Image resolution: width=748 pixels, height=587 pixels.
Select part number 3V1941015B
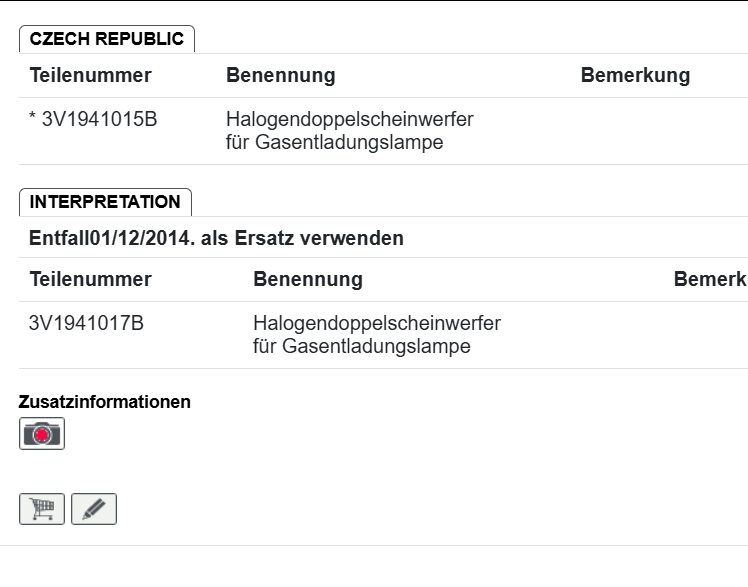99,120
